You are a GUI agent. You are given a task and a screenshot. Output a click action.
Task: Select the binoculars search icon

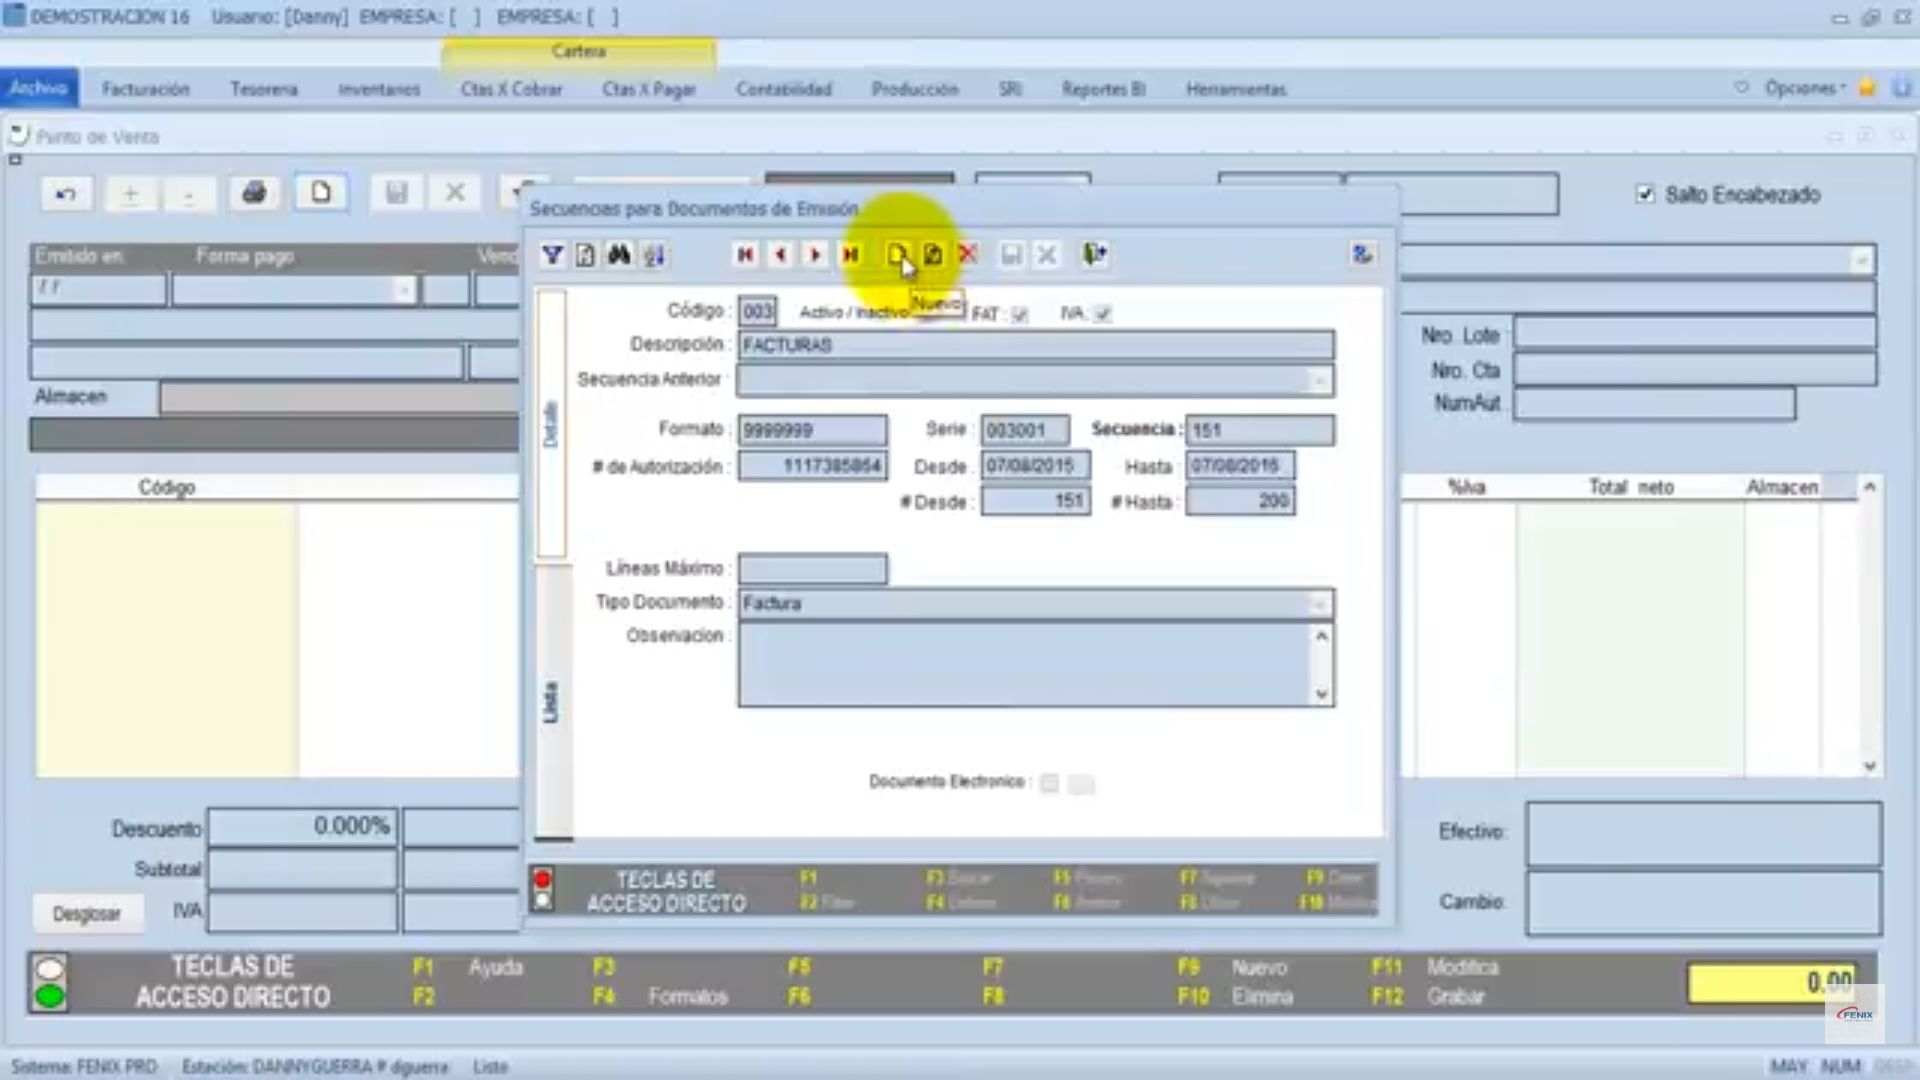[620, 255]
